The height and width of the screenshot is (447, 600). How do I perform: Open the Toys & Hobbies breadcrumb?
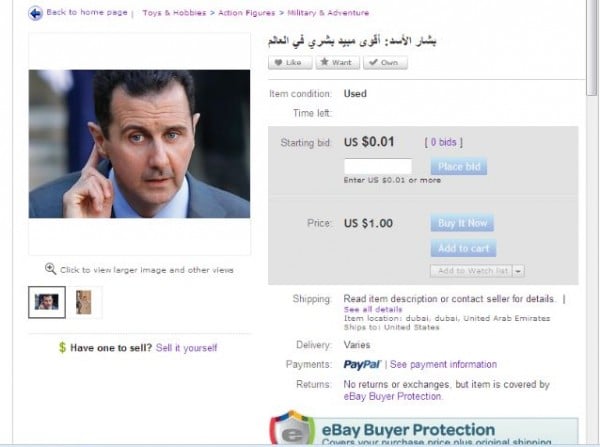[x=174, y=13]
